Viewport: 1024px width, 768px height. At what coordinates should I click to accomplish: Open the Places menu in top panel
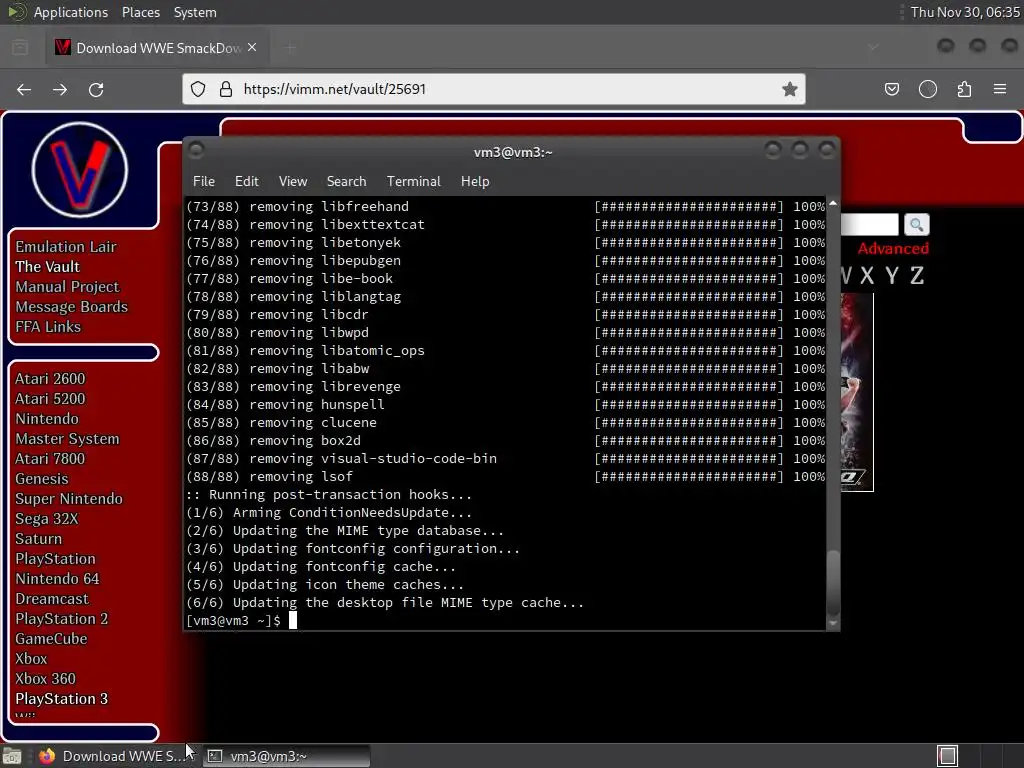(141, 12)
